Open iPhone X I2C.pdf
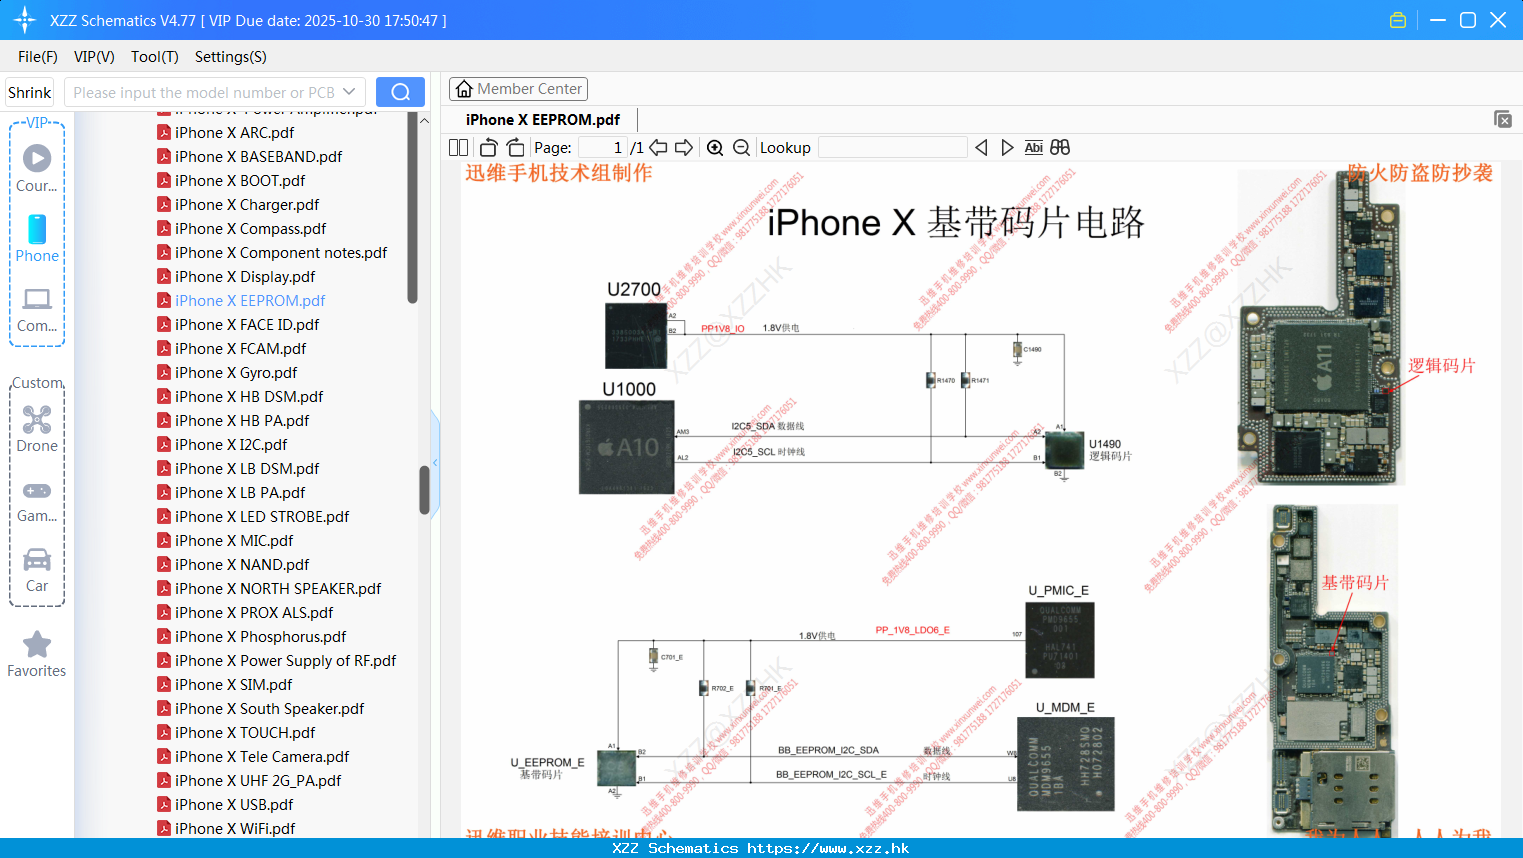The image size is (1523, 858). 231,444
